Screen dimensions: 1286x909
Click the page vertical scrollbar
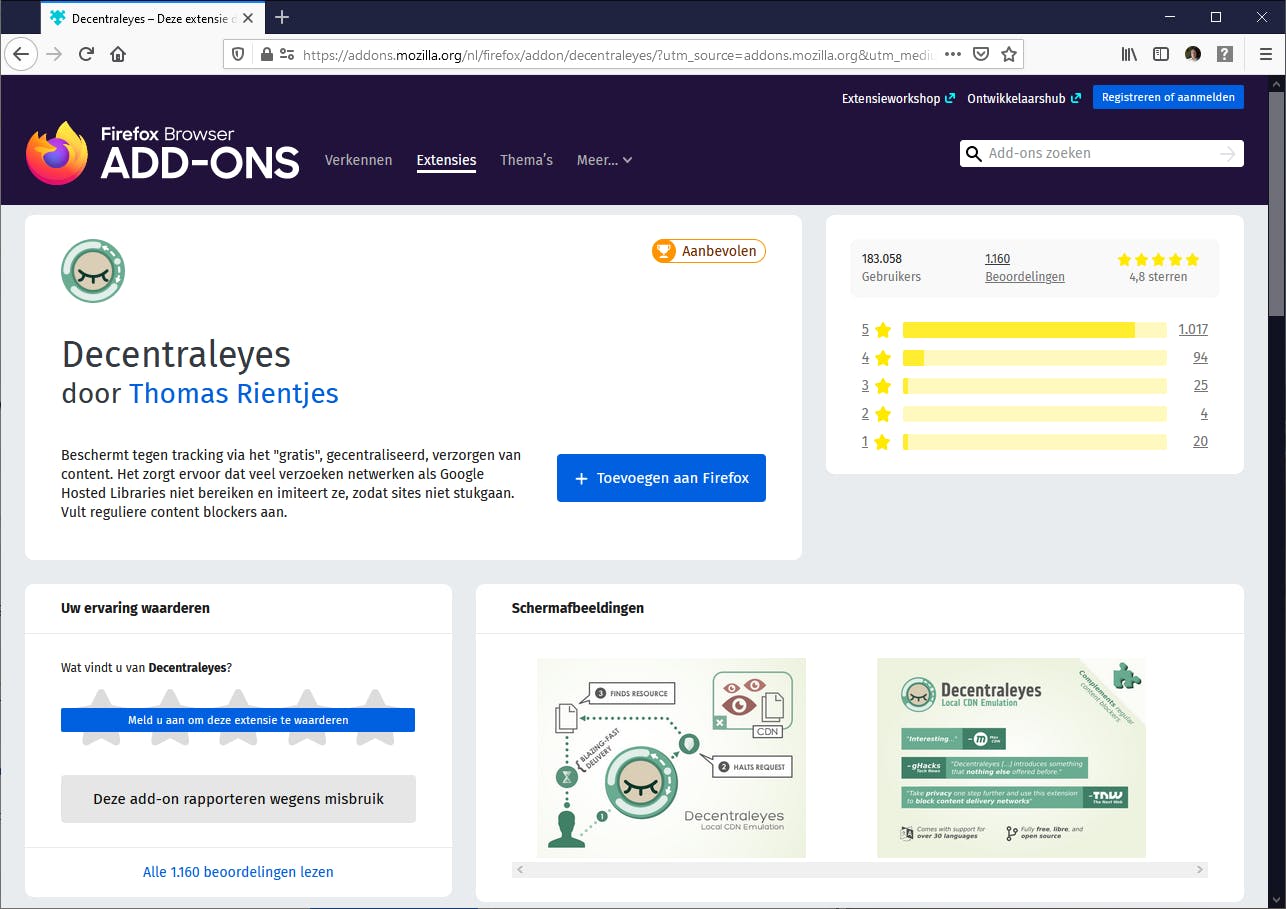[1276, 205]
